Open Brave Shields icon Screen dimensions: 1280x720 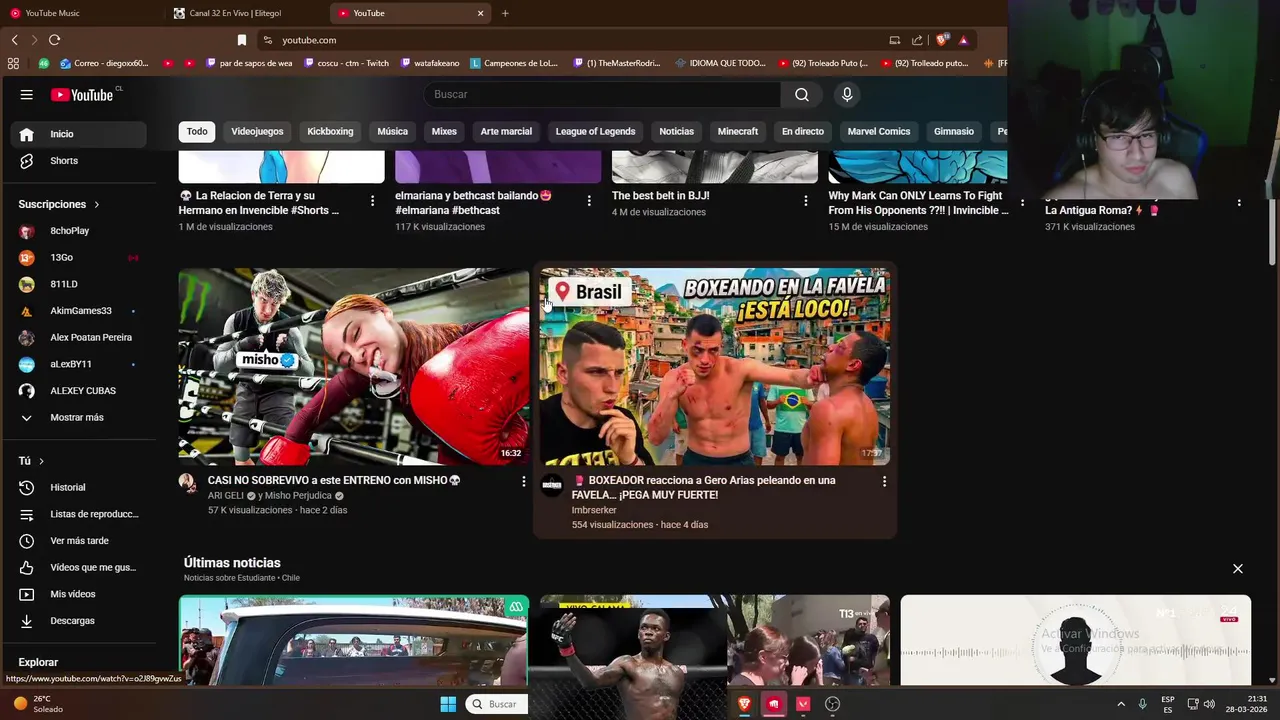(941, 40)
